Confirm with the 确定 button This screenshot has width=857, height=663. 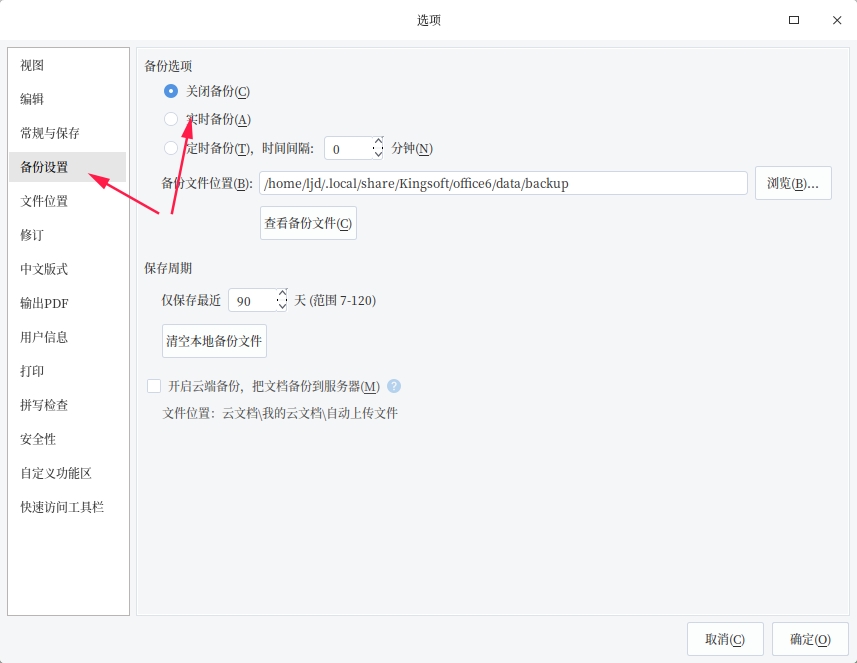(x=810, y=639)
